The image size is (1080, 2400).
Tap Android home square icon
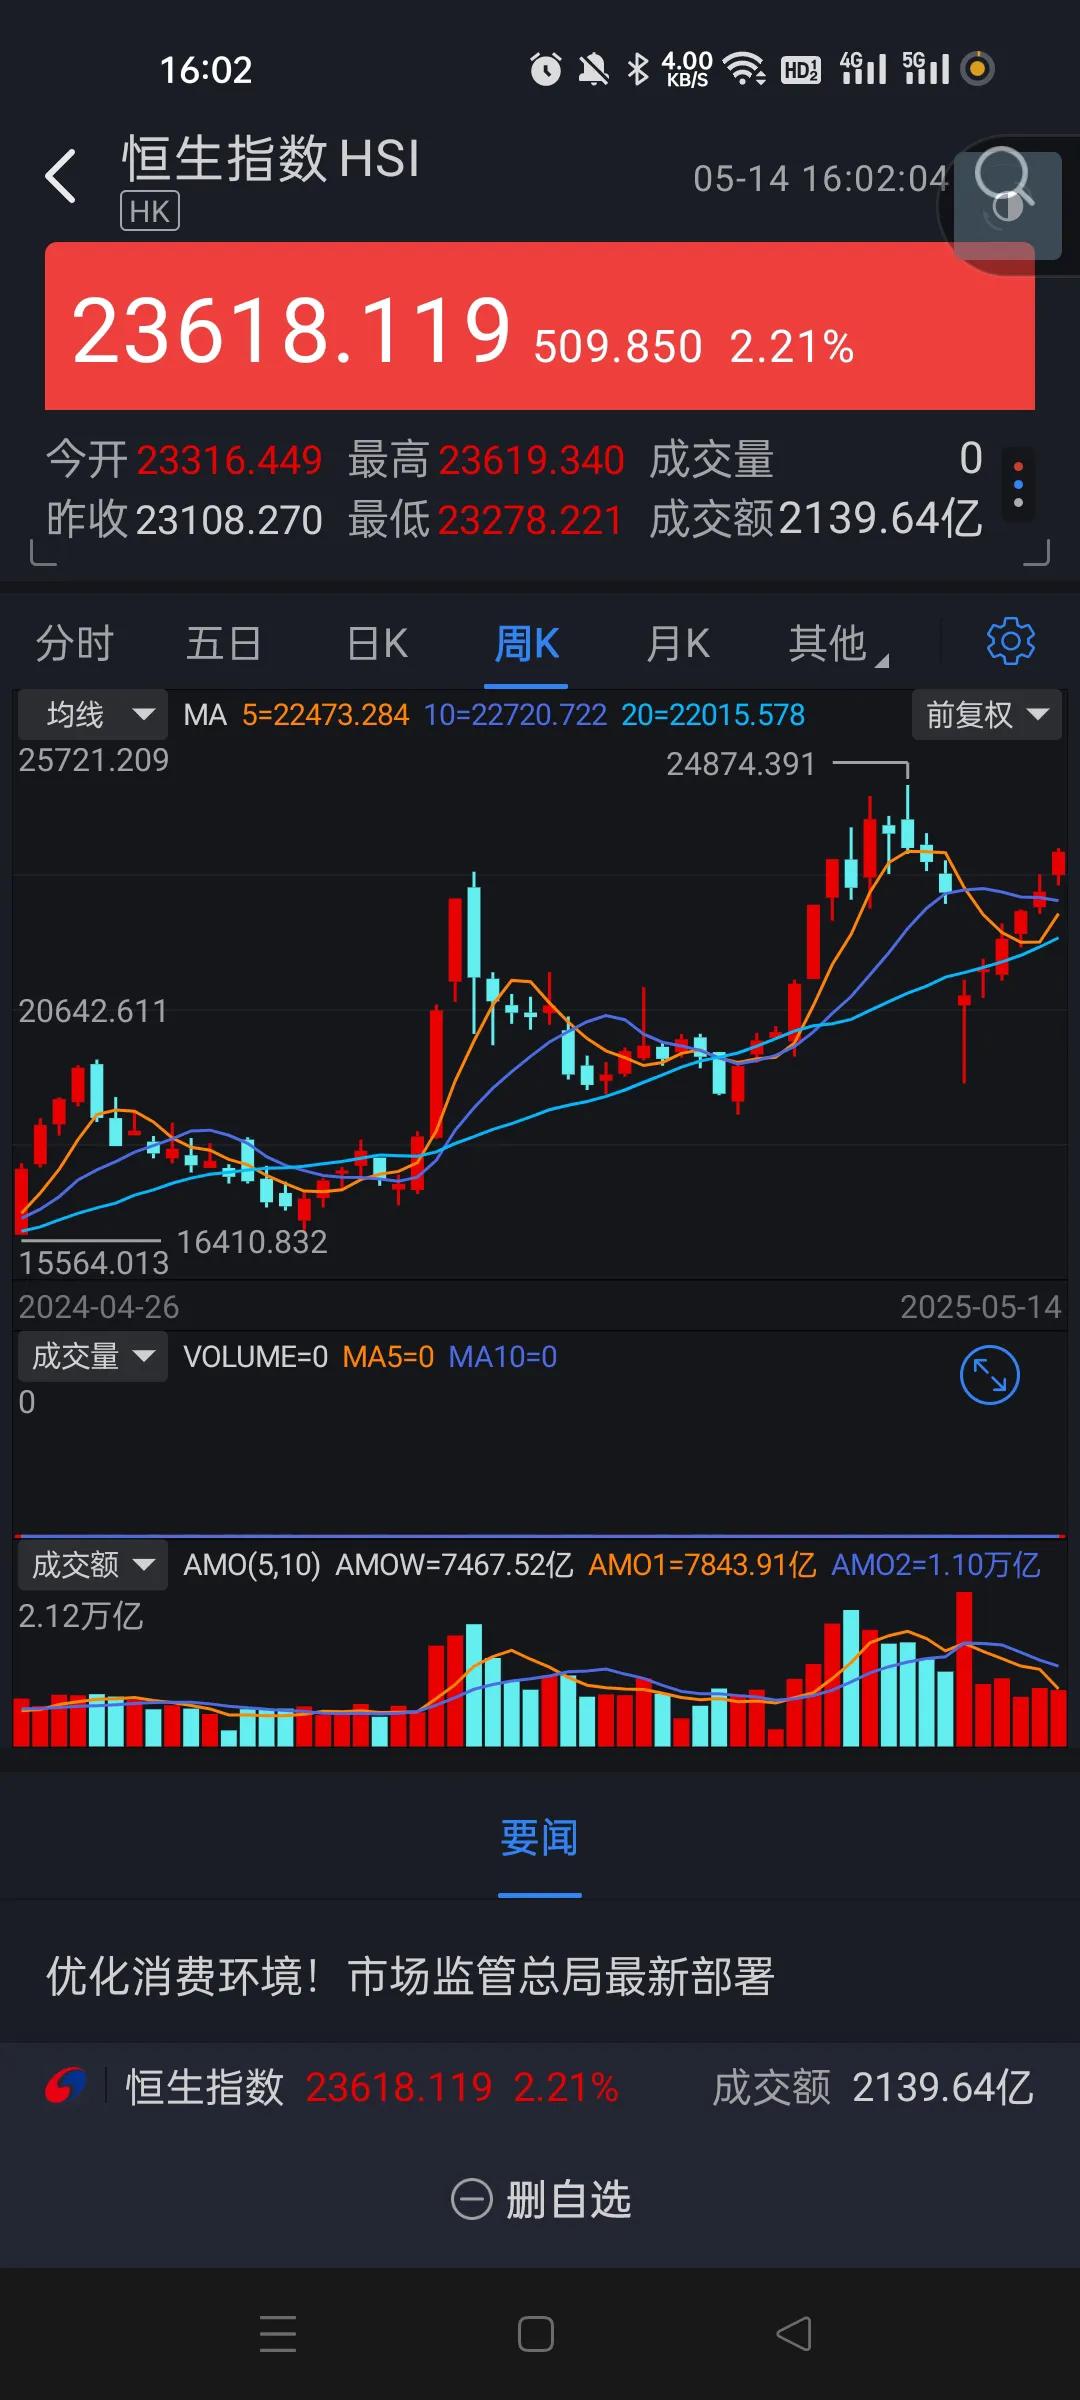pos(536,2334)
